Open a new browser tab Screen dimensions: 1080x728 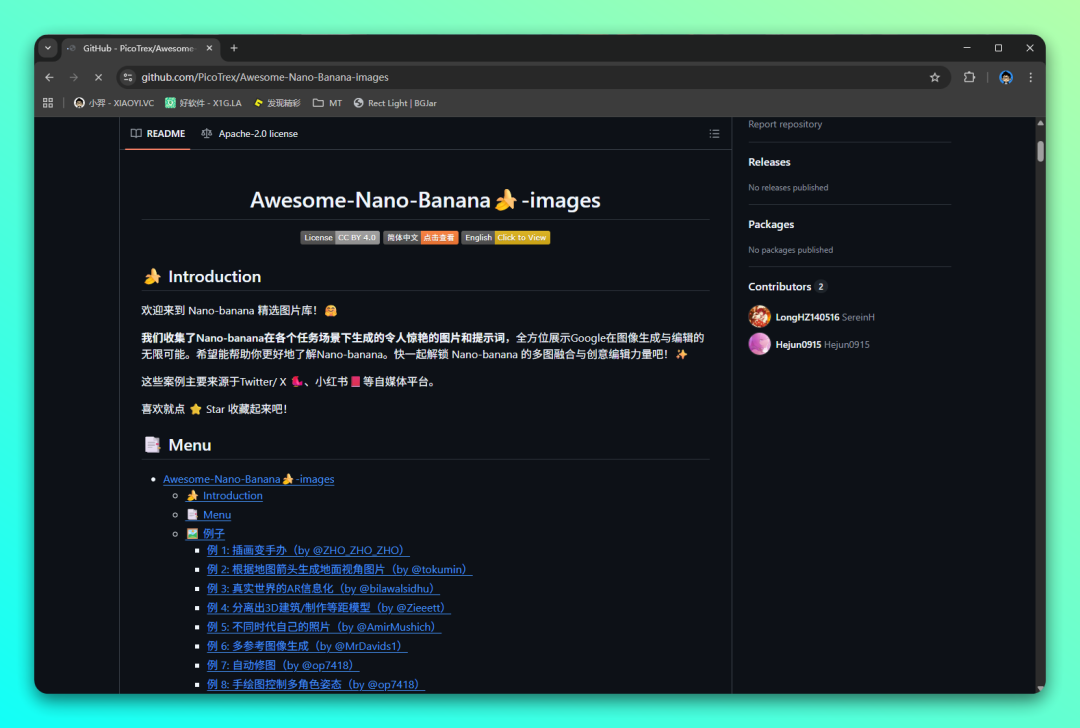coord(234,48)
